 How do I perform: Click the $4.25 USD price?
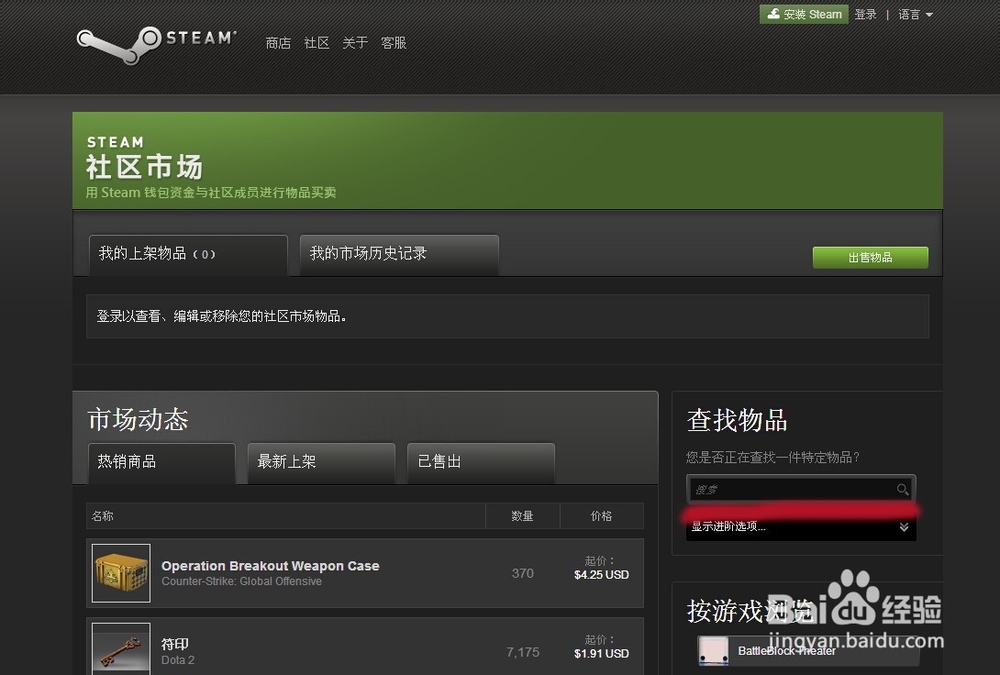[601, 575]
